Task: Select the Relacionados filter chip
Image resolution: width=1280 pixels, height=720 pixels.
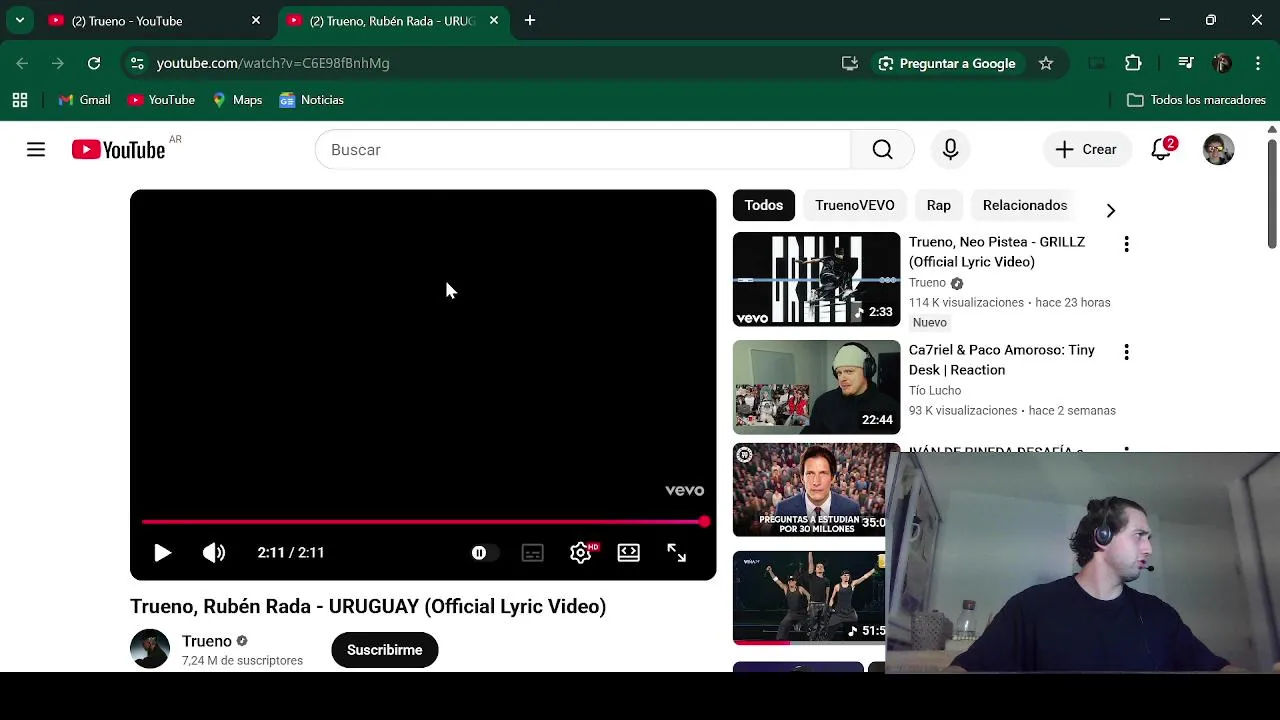Action: [x=1025, y=205]
